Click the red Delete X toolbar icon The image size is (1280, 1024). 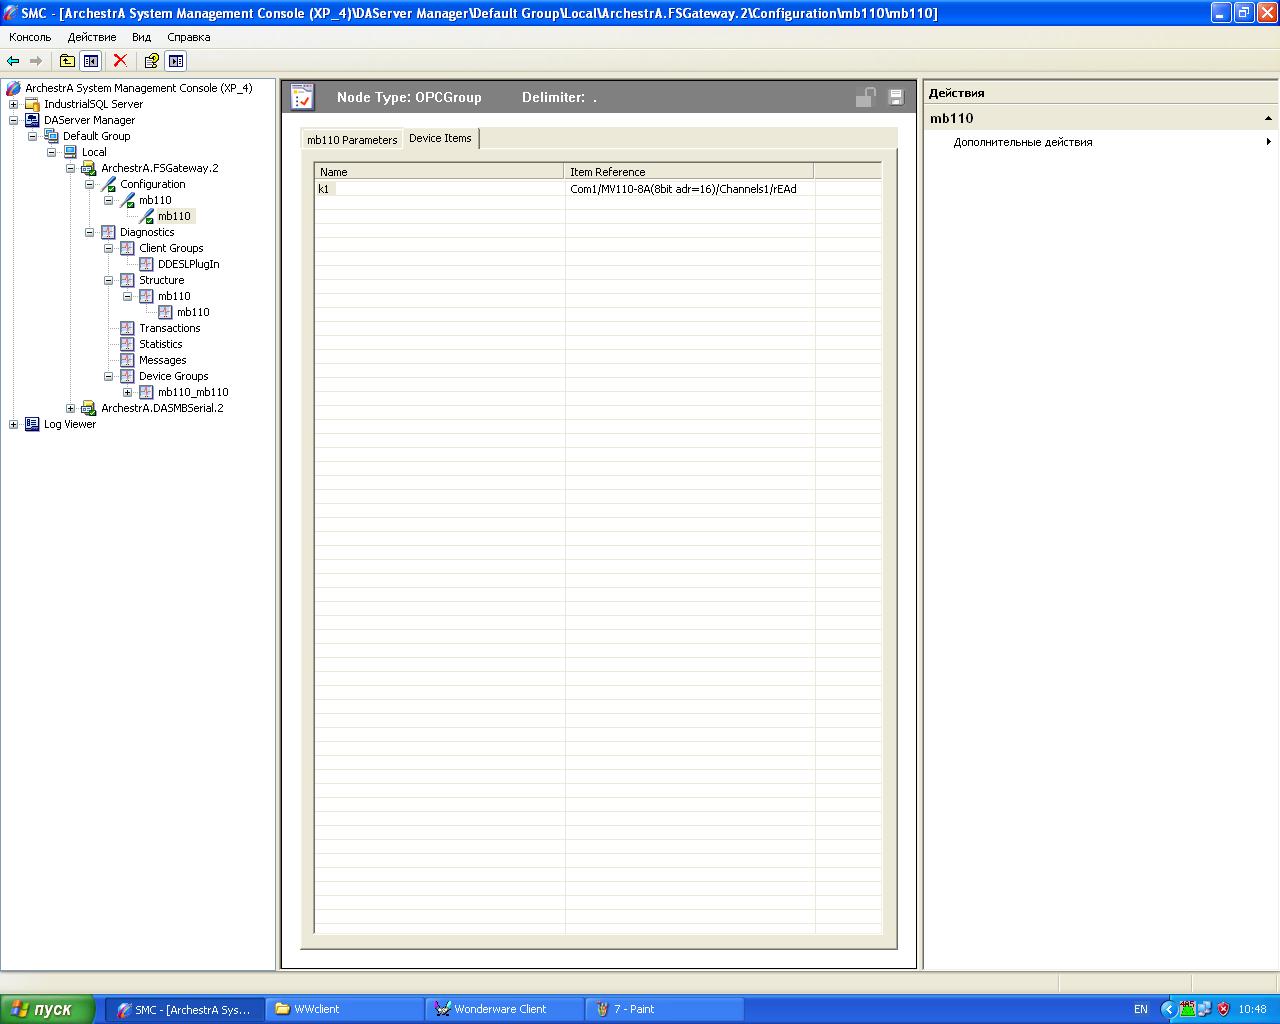[120, 61]
